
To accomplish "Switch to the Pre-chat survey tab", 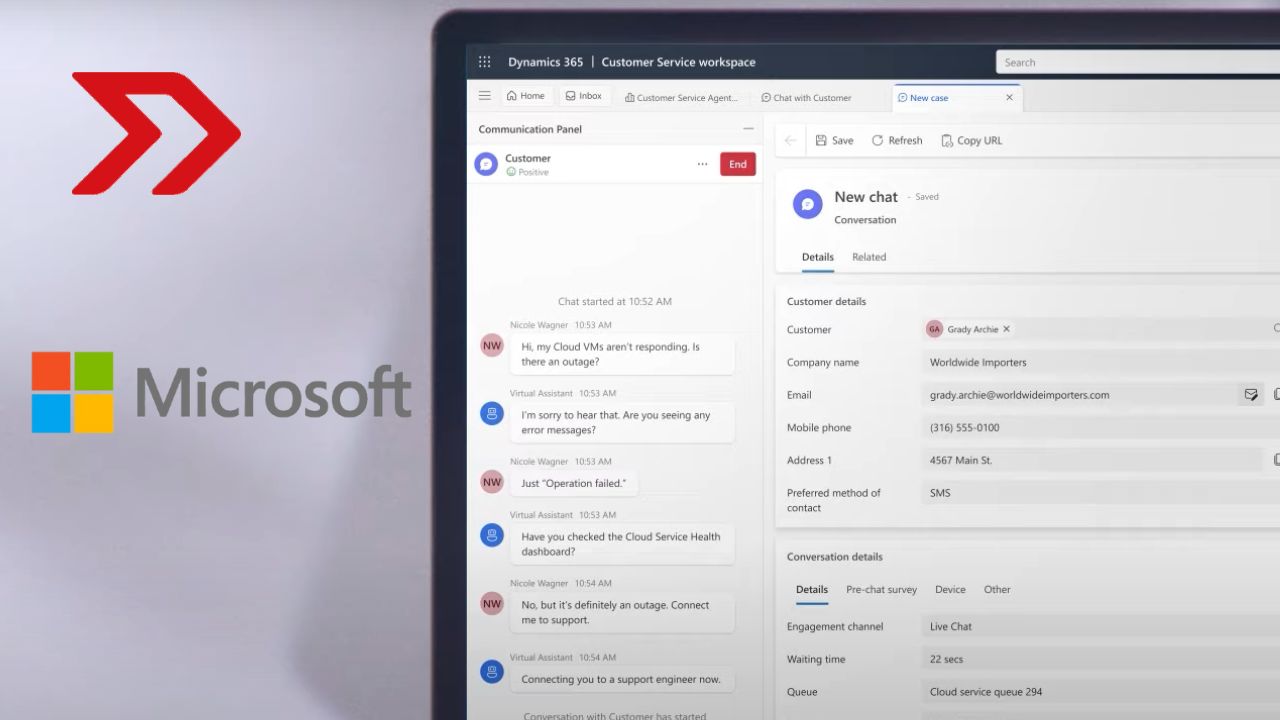I will click(881, 590).
